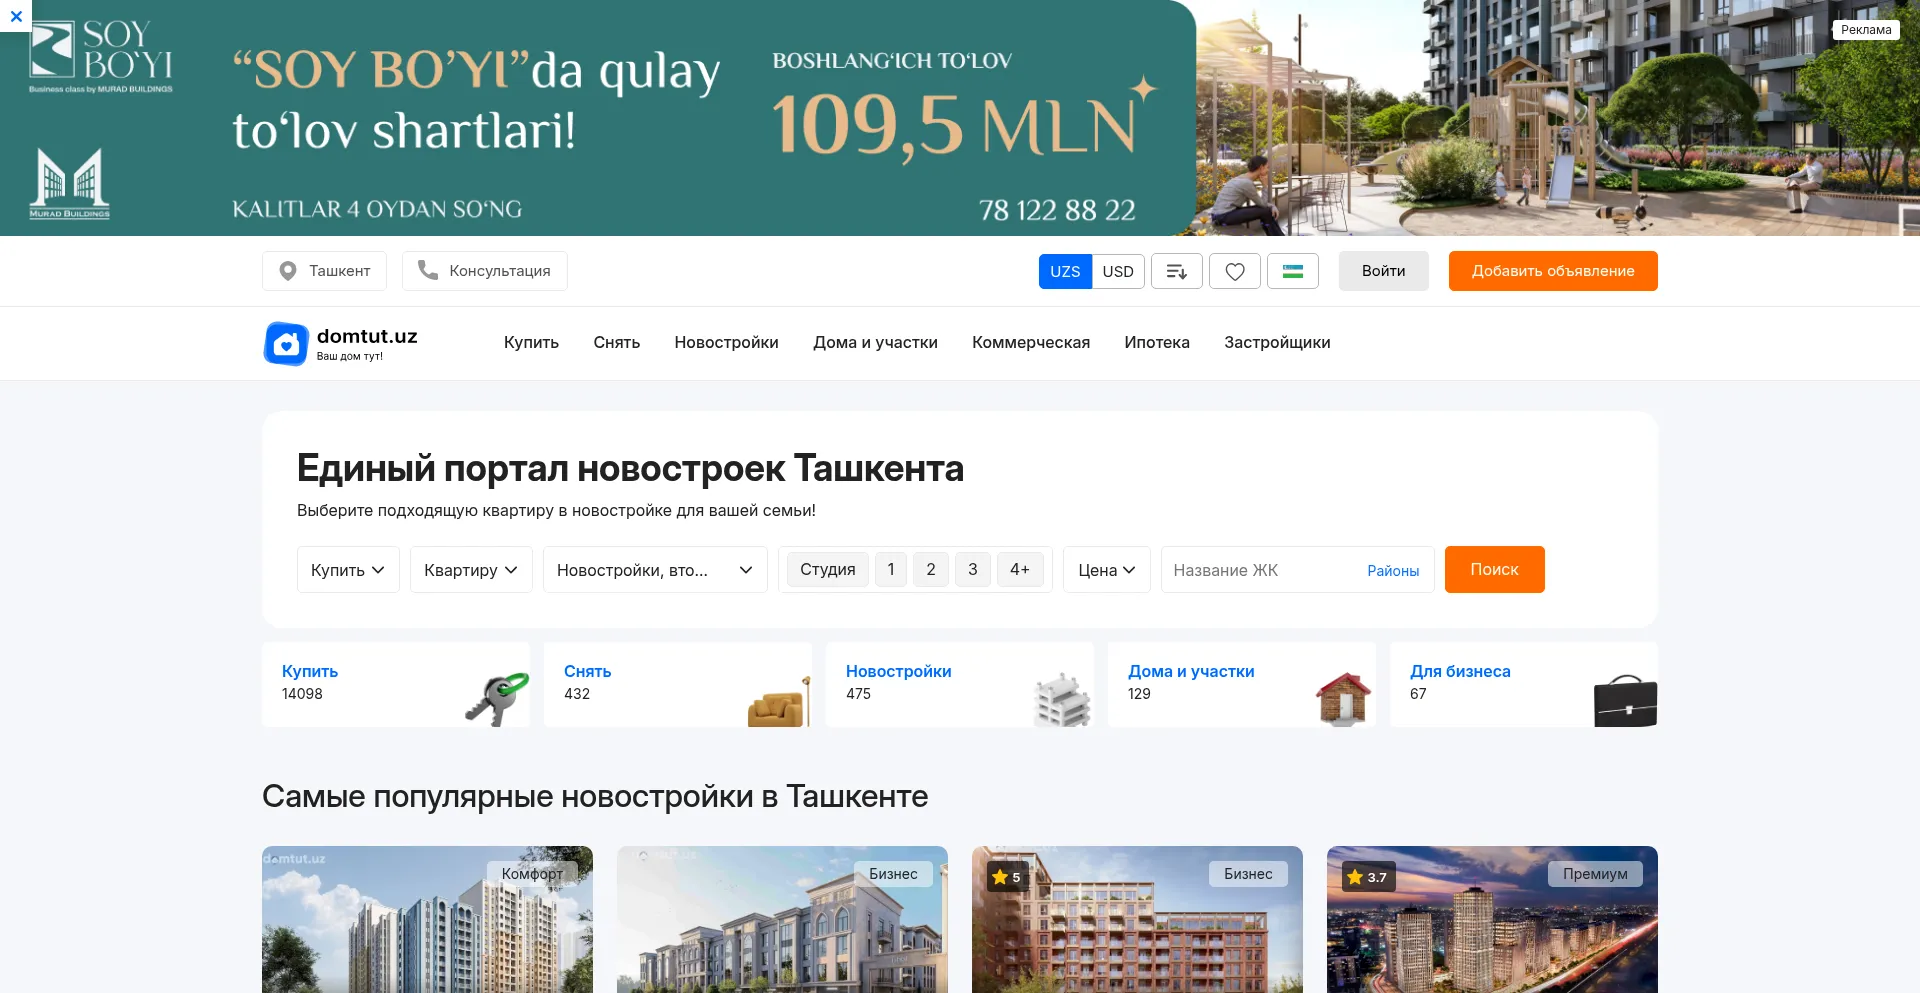The height and width of the screenshot is (993, 1920).
Task: Open the Квартиру property type dropdown
Action: (471, 570)
